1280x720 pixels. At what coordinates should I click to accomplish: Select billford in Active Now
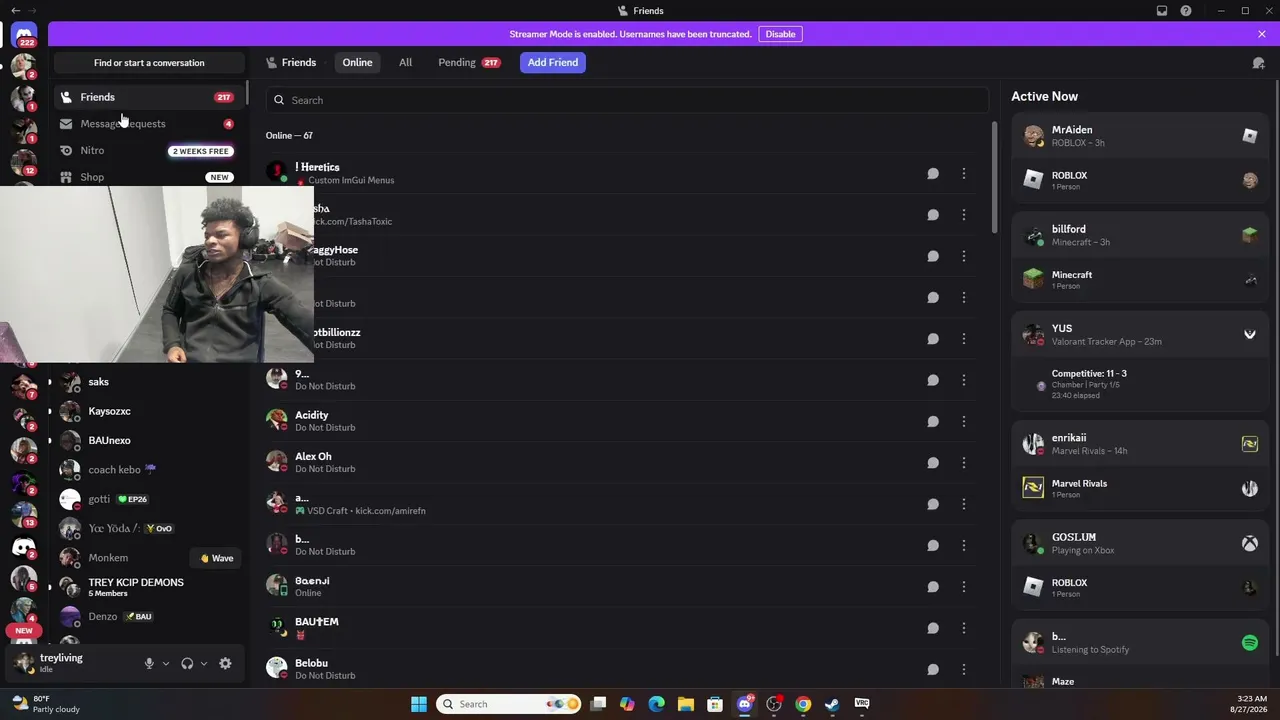click(1140, 236)
